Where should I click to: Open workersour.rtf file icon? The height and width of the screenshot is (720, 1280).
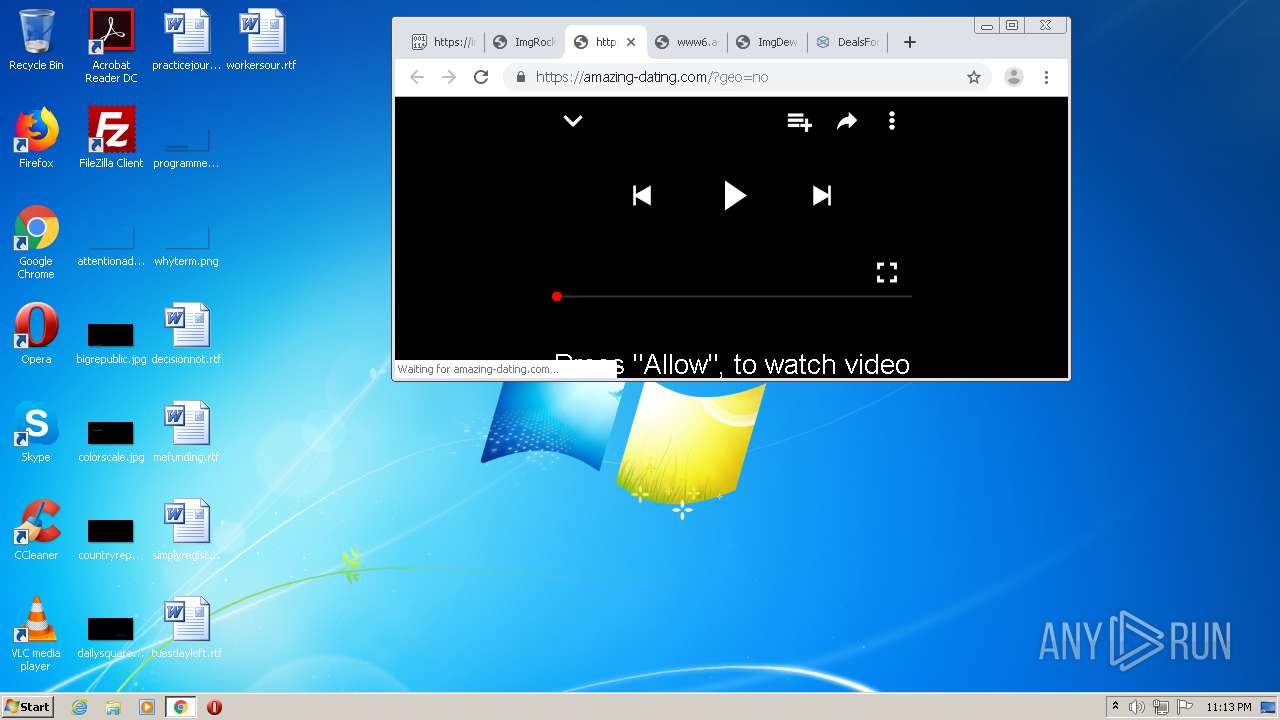pyautogui.click(x=261, y=40)
